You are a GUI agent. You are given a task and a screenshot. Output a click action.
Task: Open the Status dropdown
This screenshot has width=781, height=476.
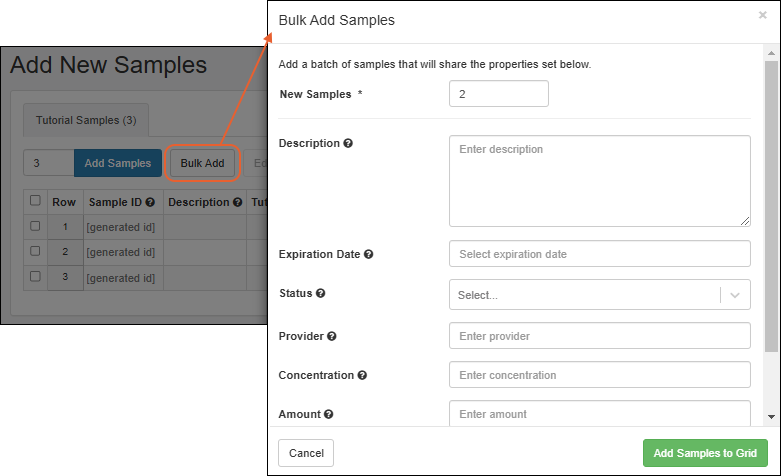coord(585,295)
